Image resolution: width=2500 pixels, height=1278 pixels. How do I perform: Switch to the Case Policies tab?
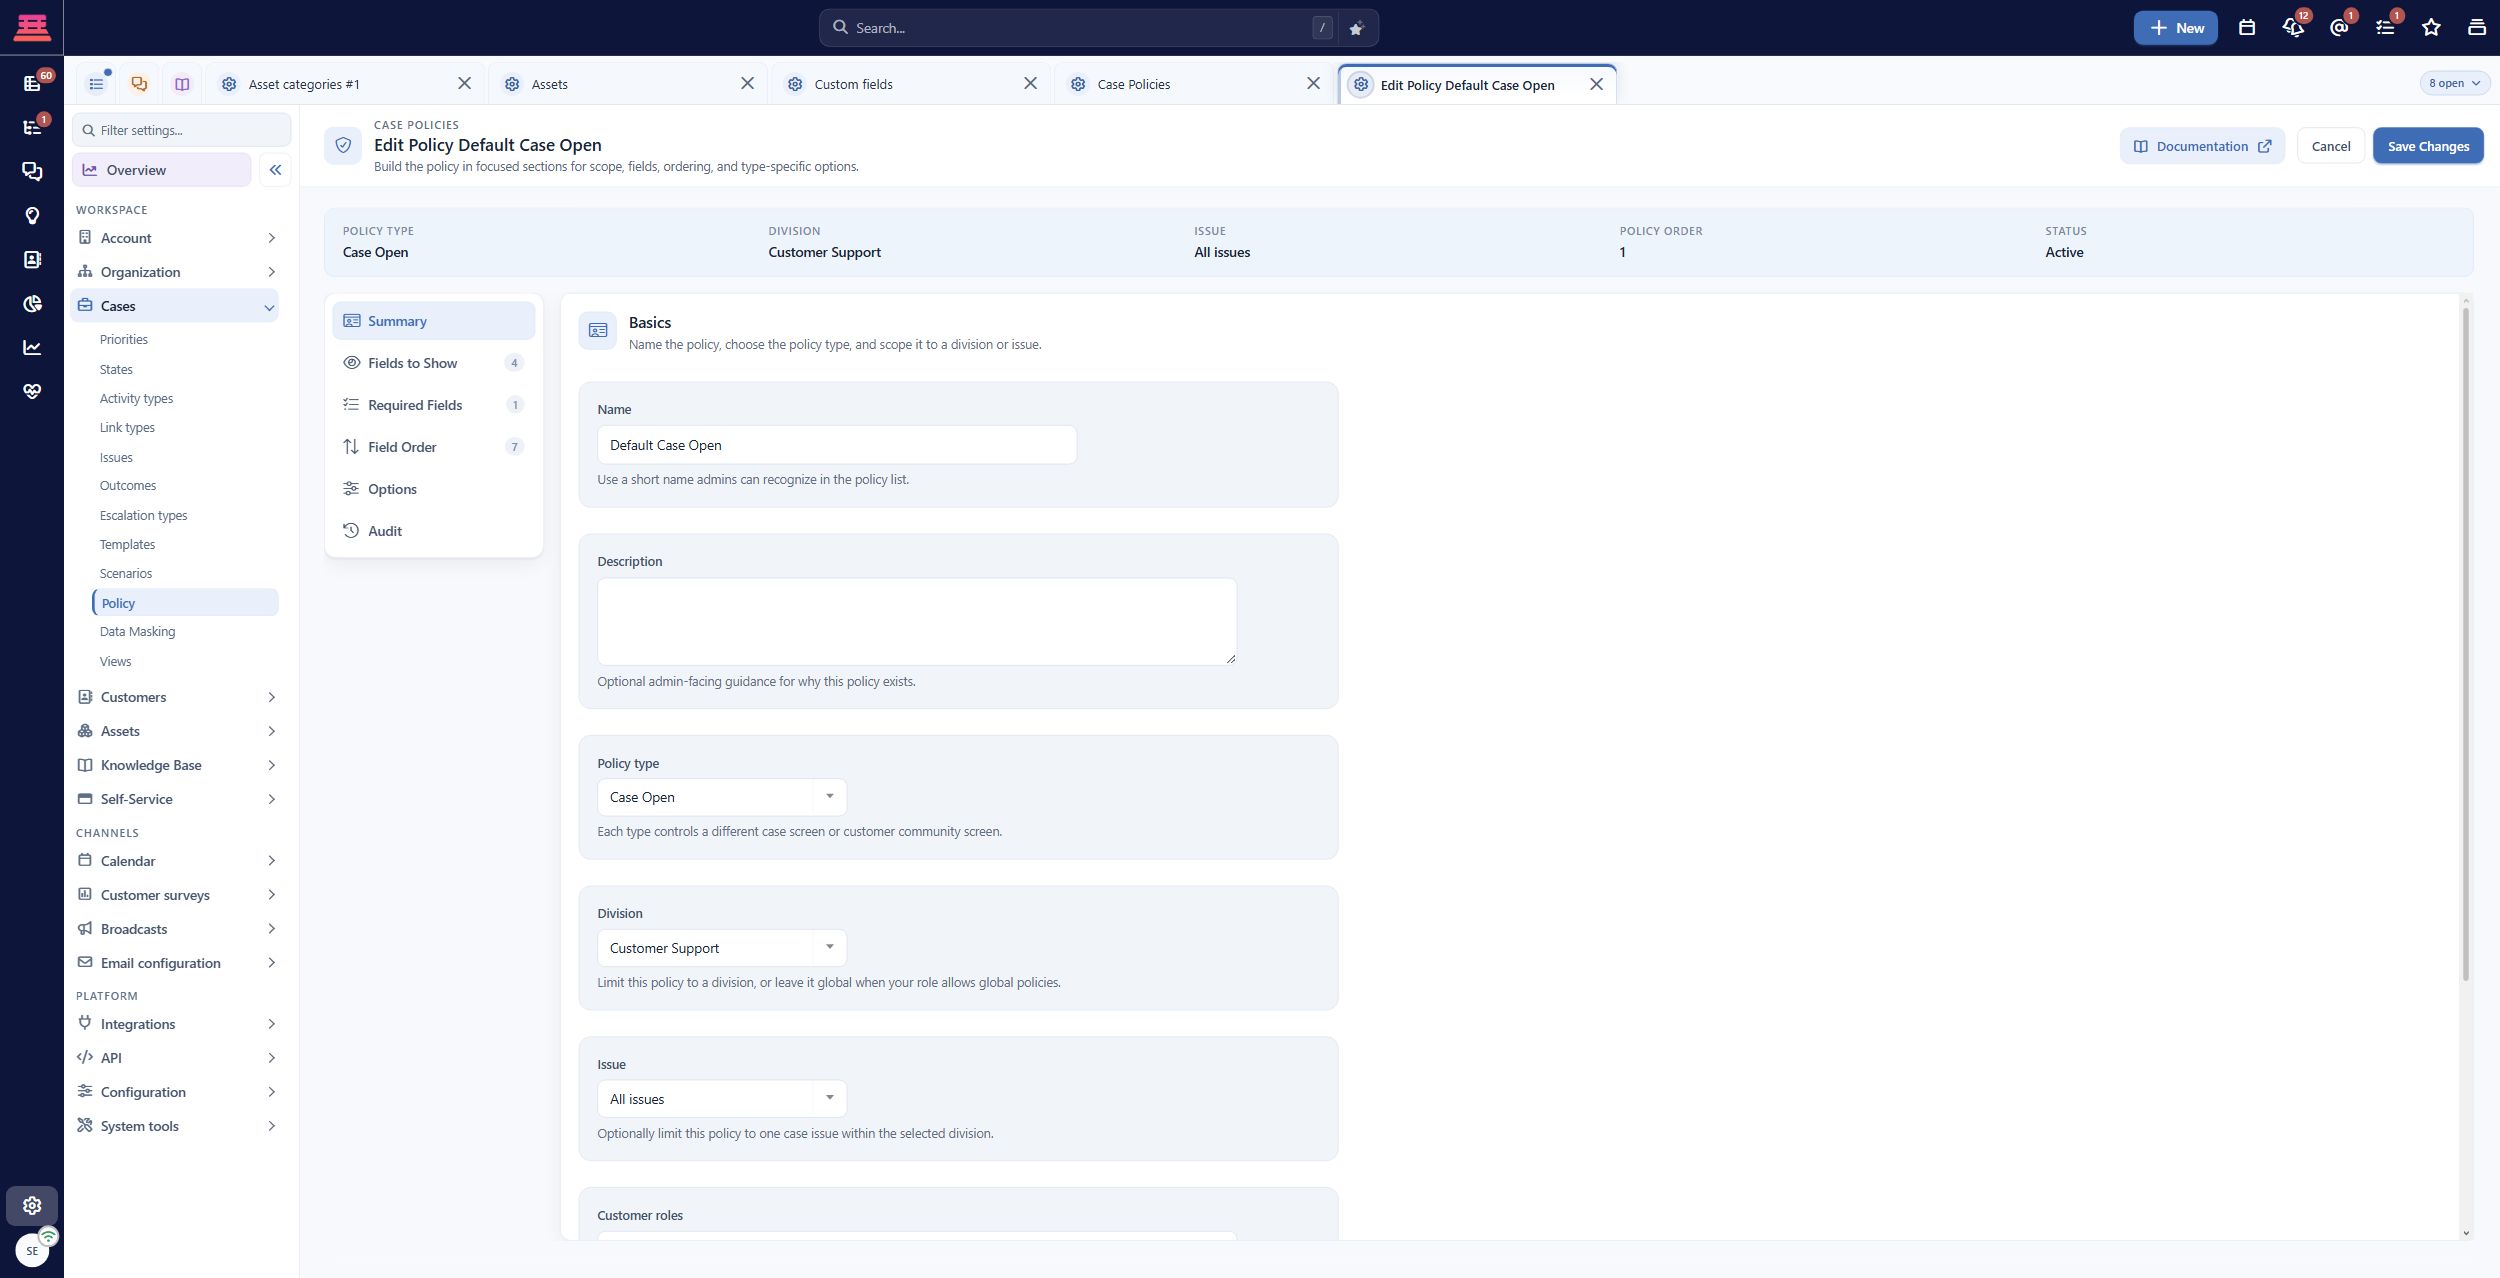(1194, 85)
